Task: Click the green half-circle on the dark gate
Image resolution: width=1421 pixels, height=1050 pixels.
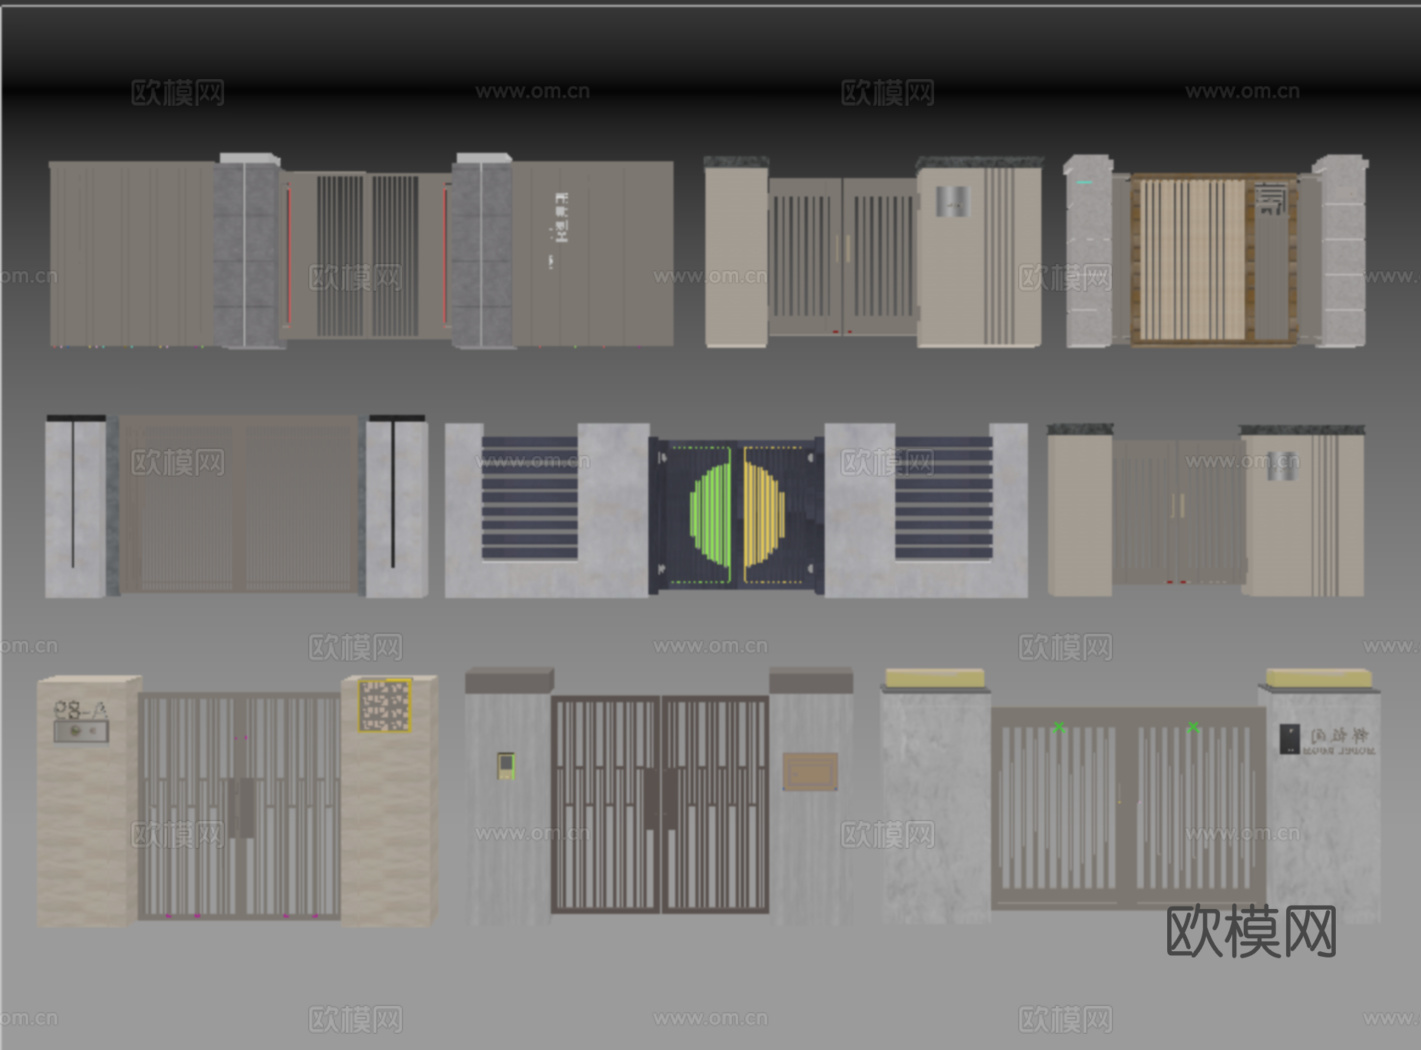Action: coord(712,515)
